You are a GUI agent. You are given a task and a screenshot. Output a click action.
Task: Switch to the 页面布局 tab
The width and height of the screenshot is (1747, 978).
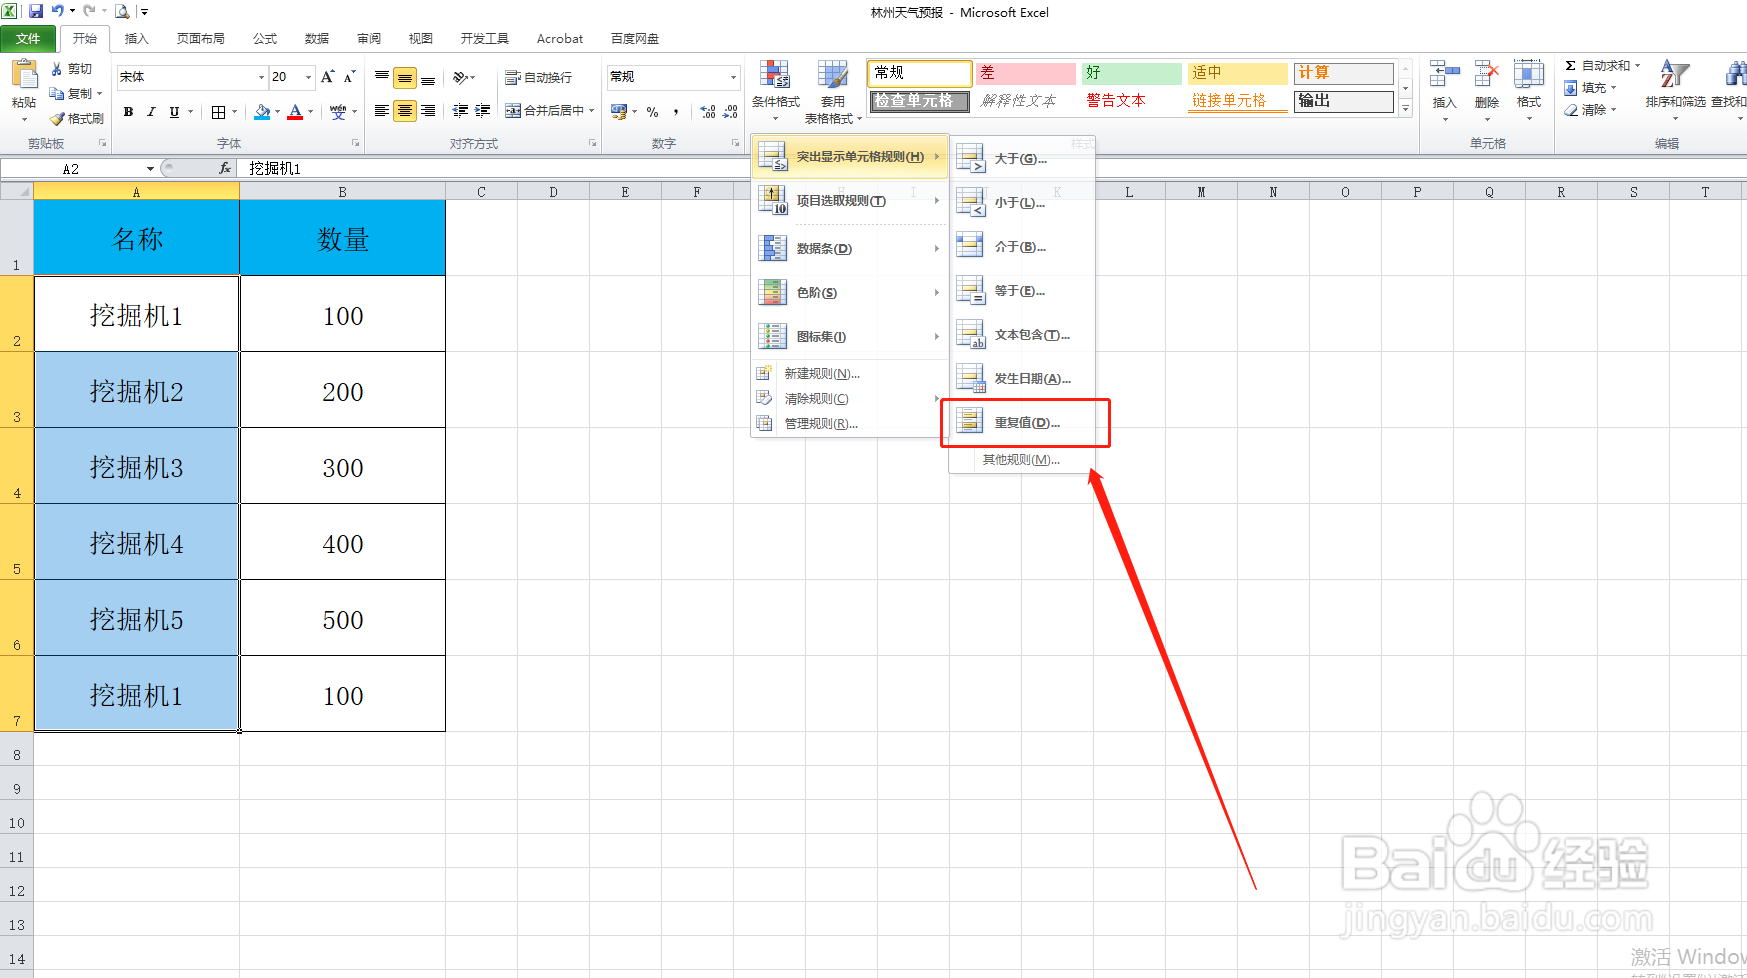[201, 39]
